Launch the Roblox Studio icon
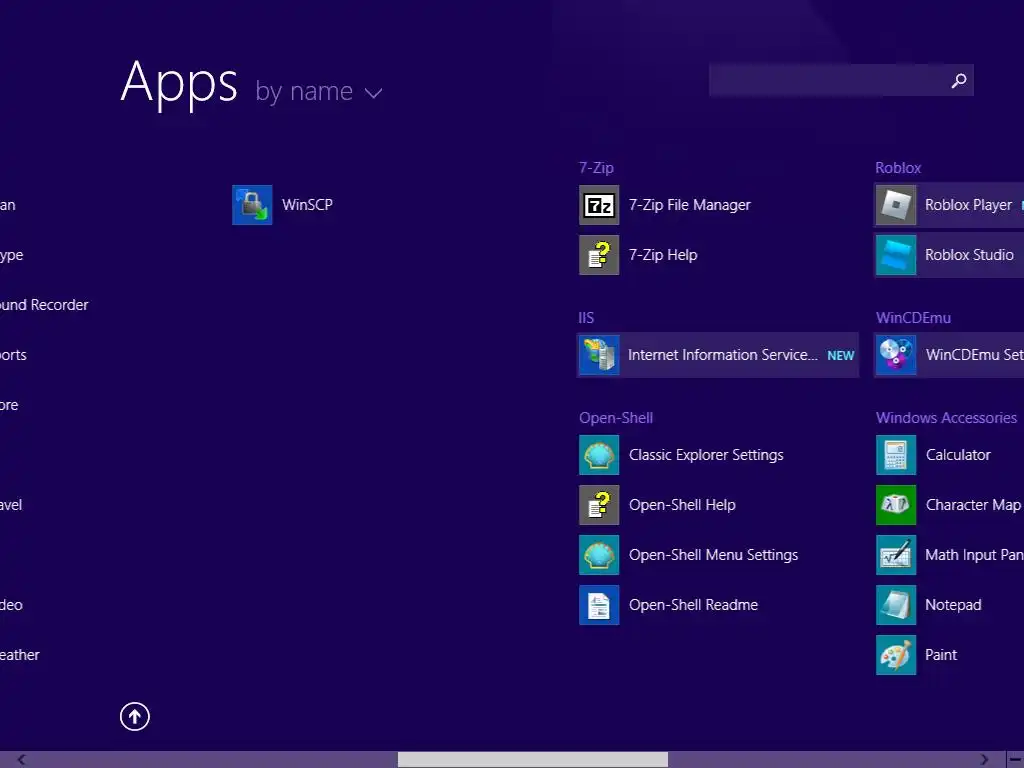The width and height of the screenshot is (1024, 768). [895, 255]
